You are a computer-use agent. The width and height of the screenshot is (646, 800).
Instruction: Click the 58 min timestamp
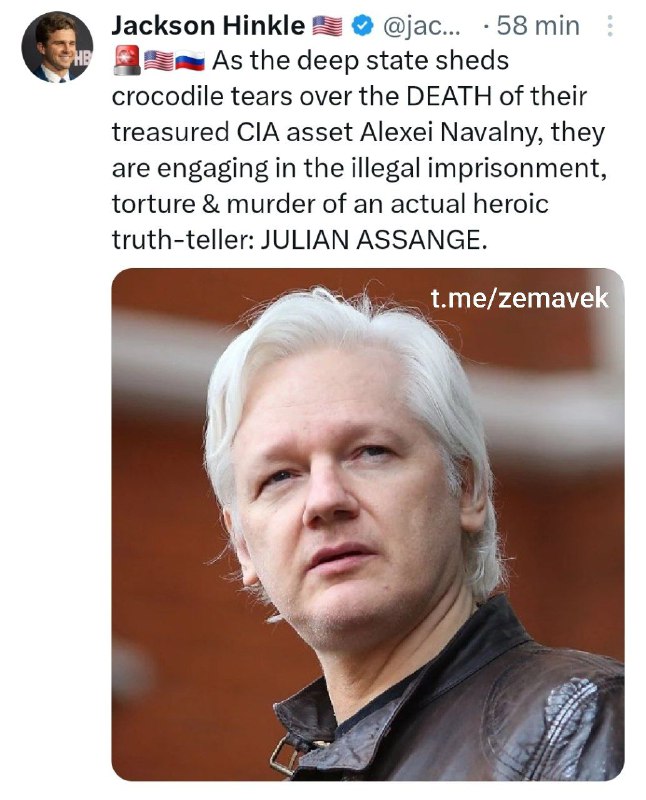pos(538,26)
